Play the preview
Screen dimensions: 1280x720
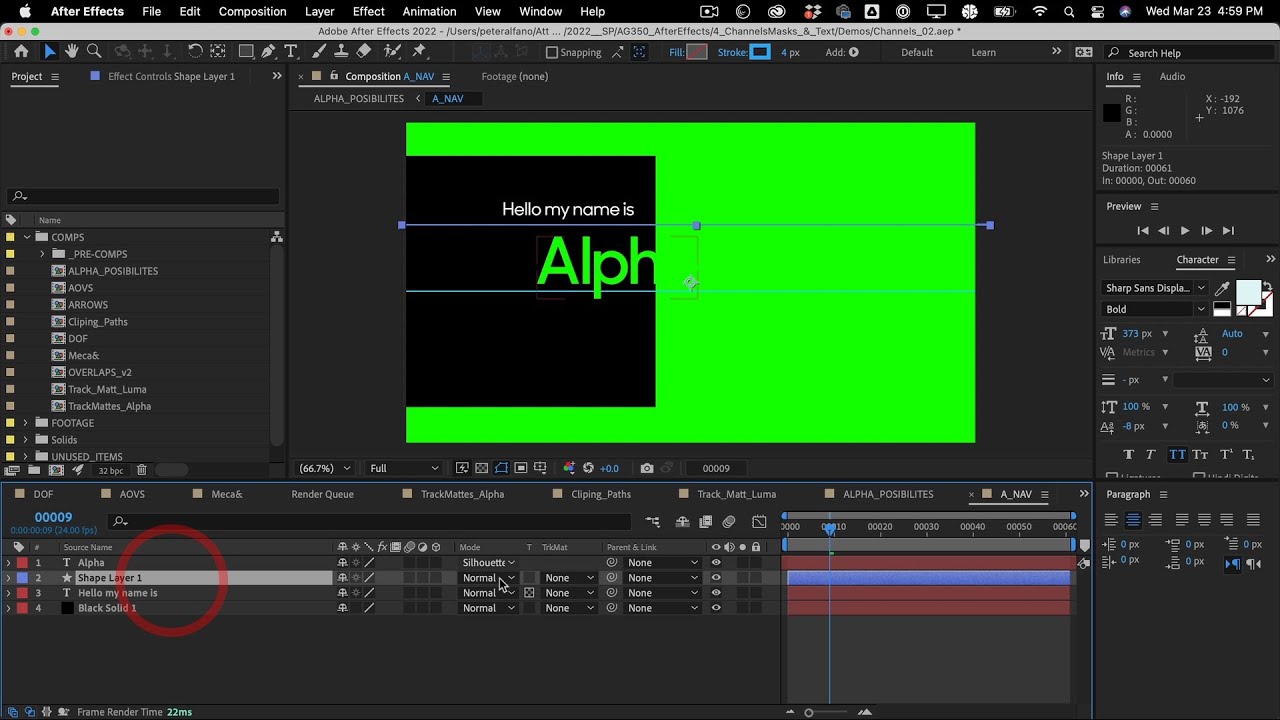click(1185, 231)
